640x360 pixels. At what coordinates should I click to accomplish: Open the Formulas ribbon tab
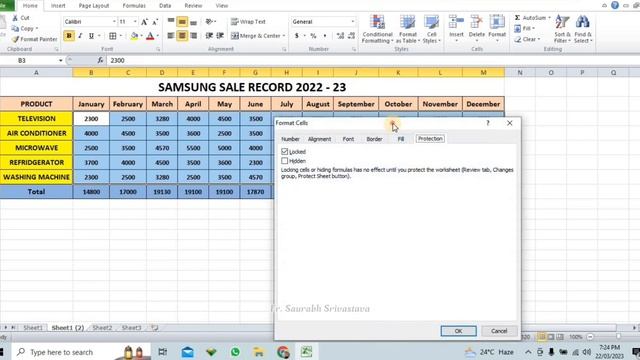tap(134, 6)
